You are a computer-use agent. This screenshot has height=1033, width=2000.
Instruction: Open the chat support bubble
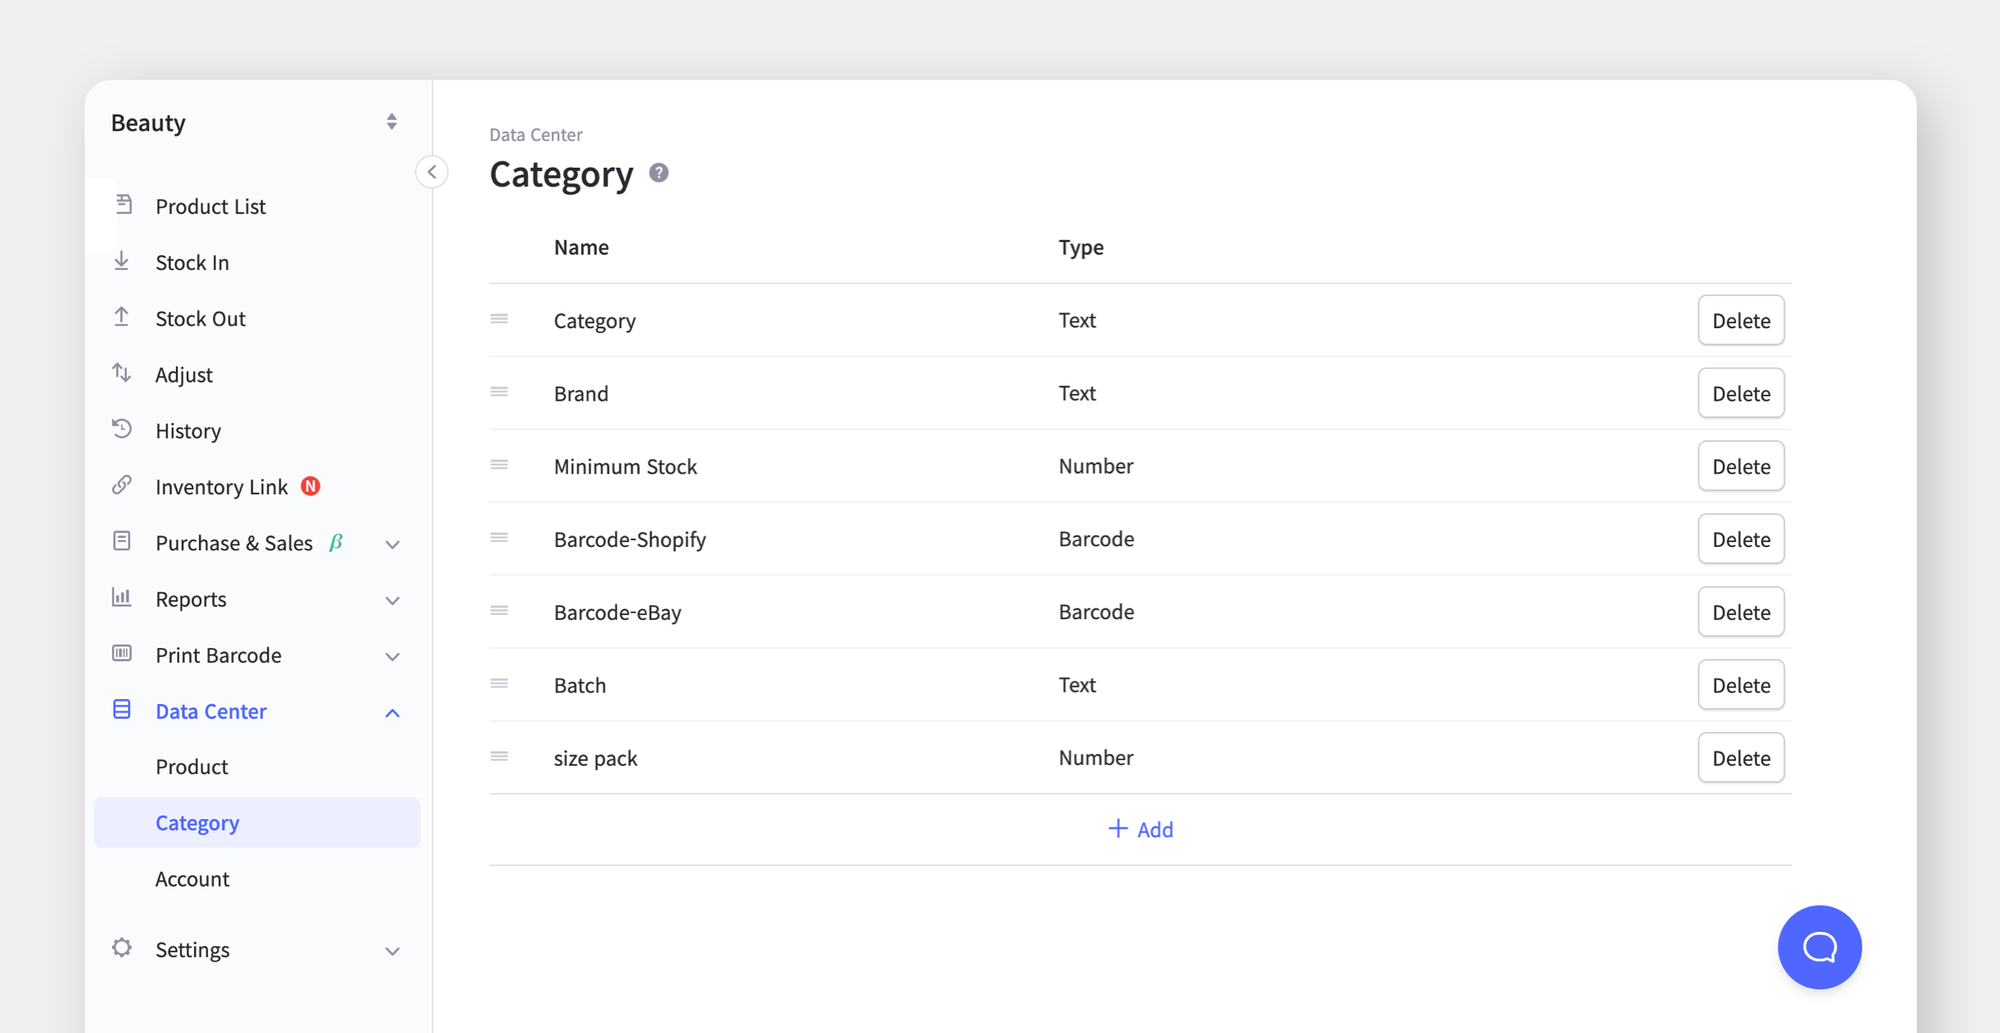point(1819,947)
